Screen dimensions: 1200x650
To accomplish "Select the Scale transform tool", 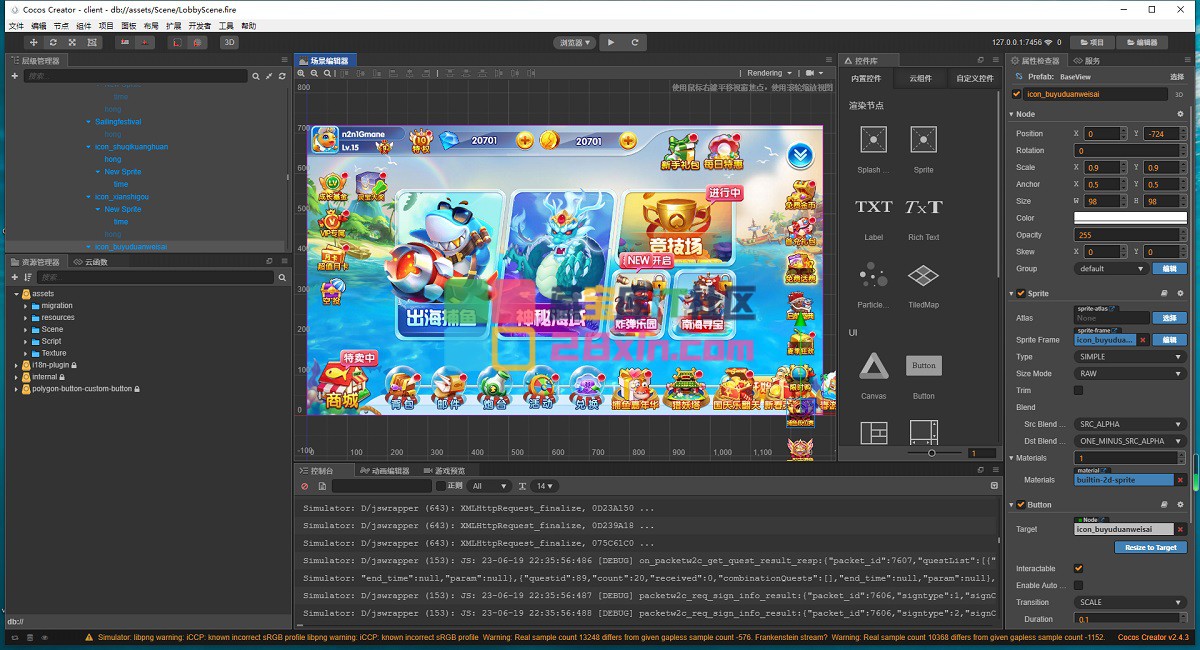I will pyautogui.click(x=72, y=43).
